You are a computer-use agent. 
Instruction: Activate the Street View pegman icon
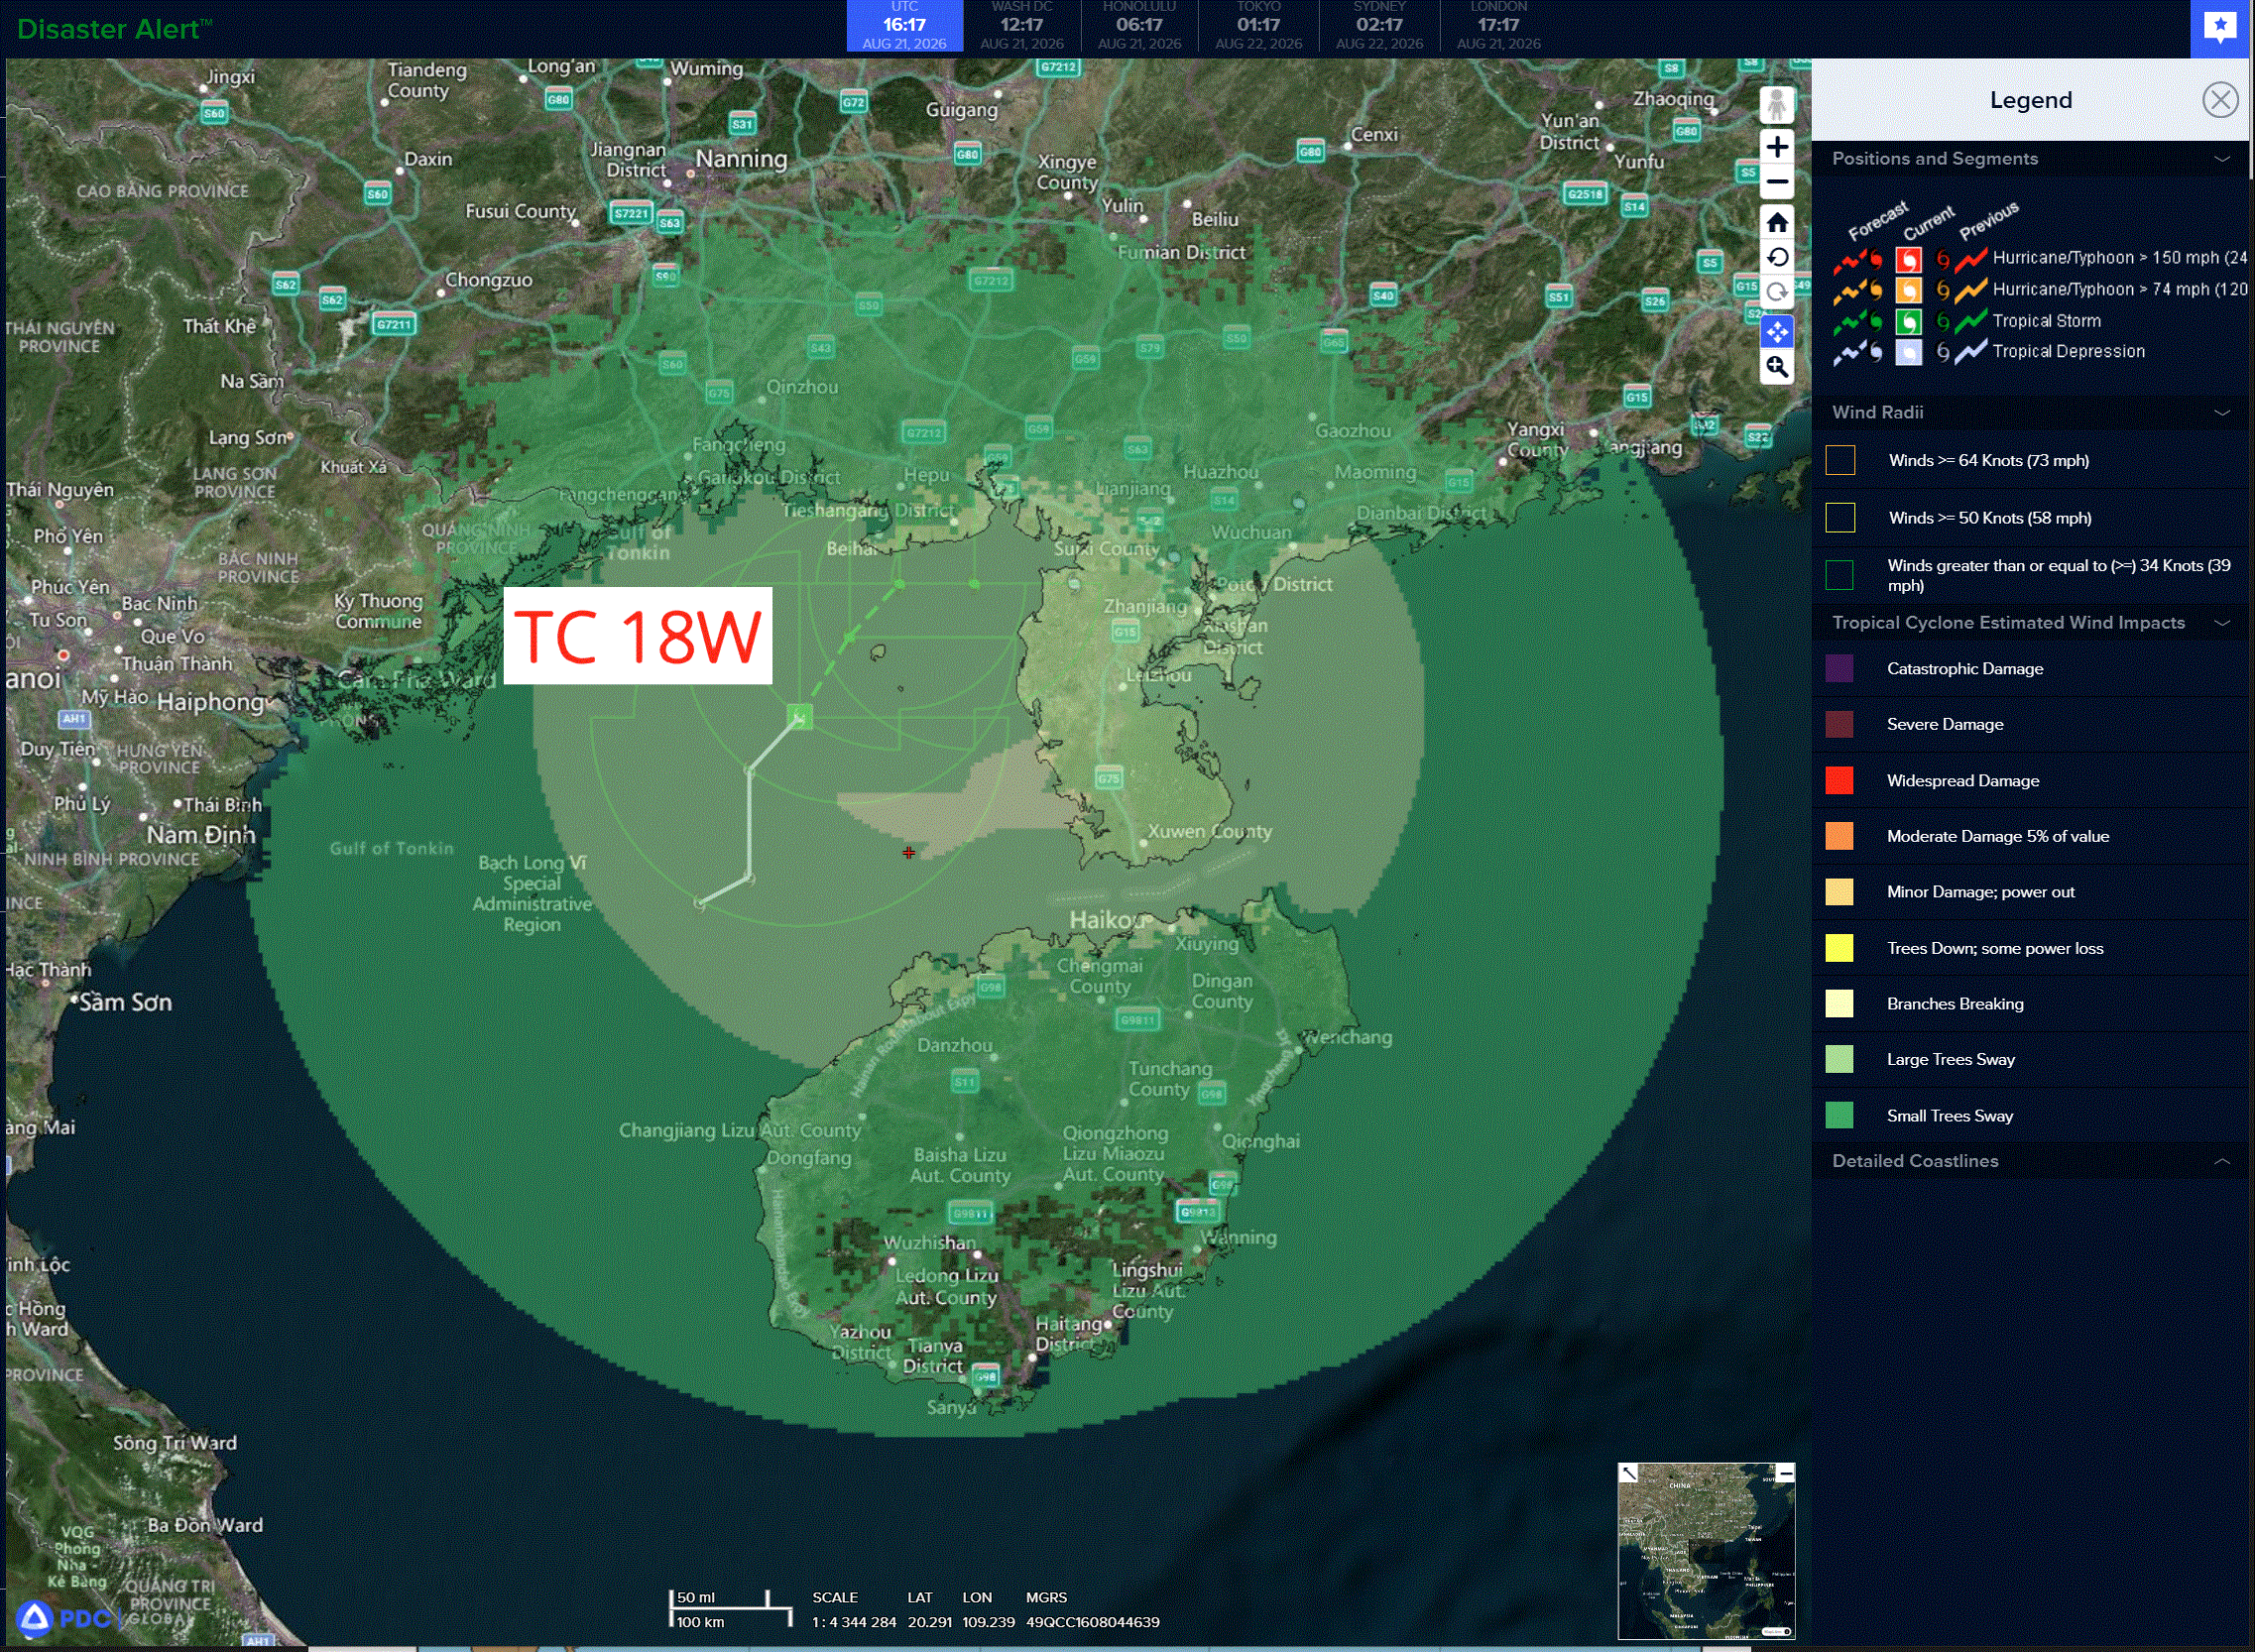click(x=1776, y=105)
